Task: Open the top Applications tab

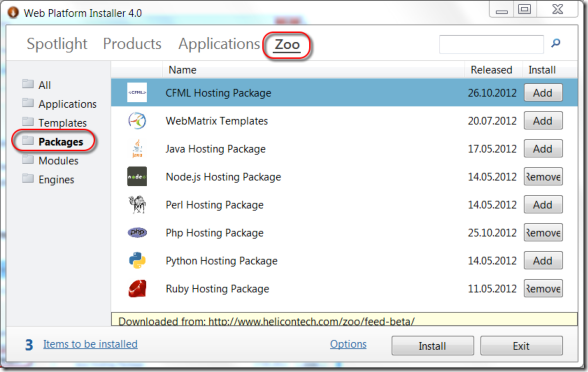Action: [x=219, y=44]
